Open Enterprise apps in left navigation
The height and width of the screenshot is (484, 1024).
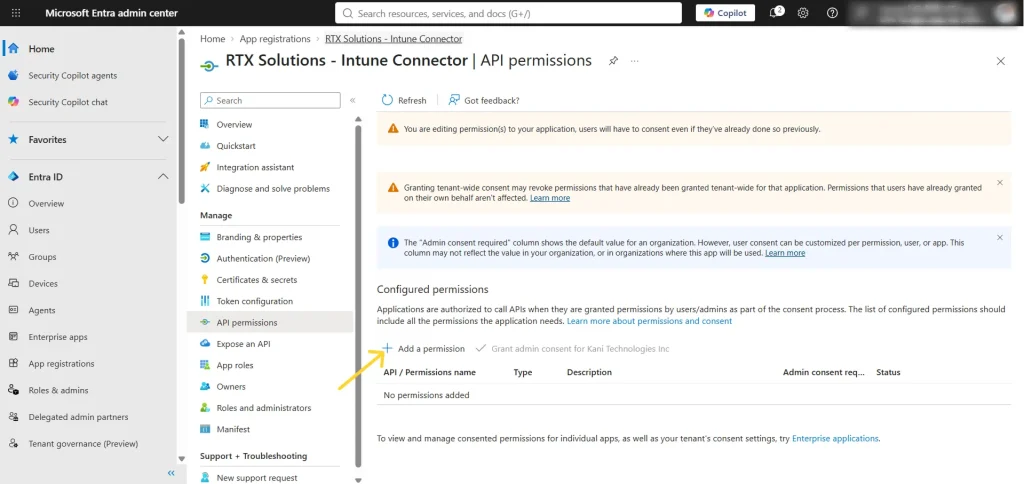tap(57, 338)
